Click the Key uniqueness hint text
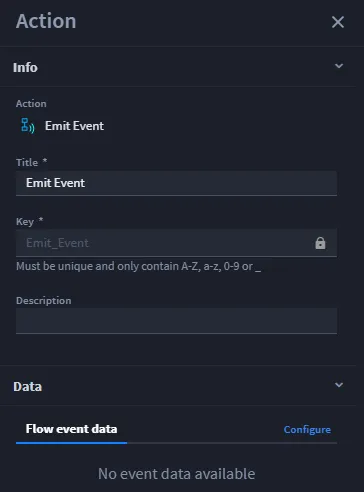Screen dimensions: 364x492 coord(138,266)
